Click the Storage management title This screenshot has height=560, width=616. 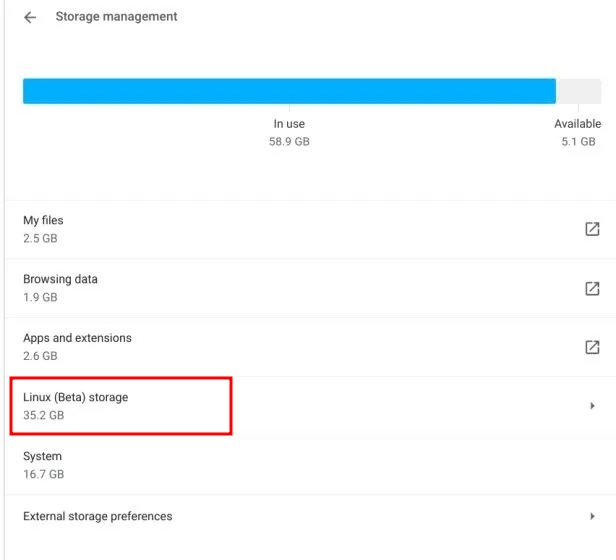[116, 17]
